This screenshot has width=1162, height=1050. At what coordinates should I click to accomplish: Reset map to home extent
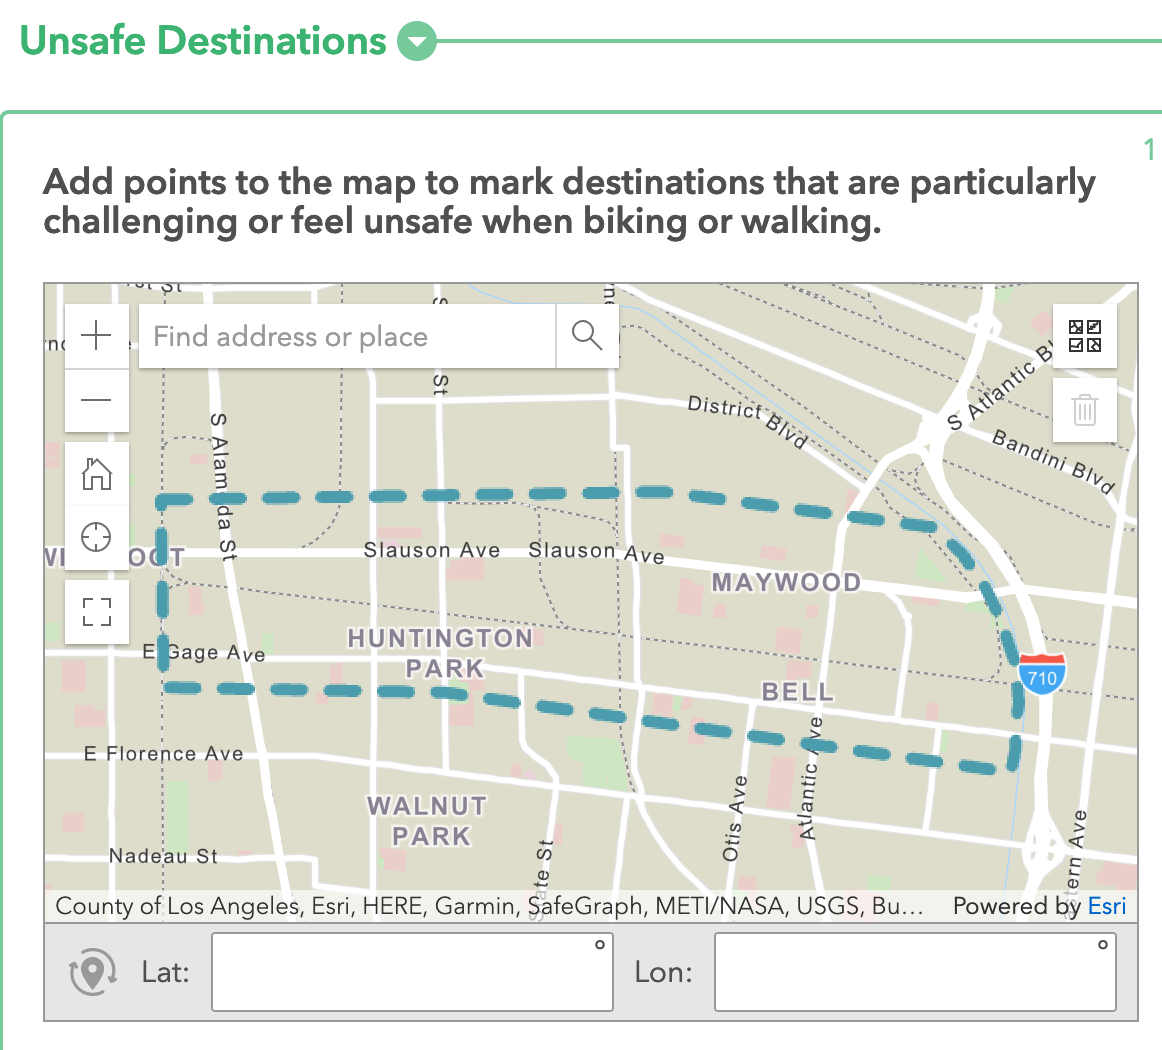[97, 473]
